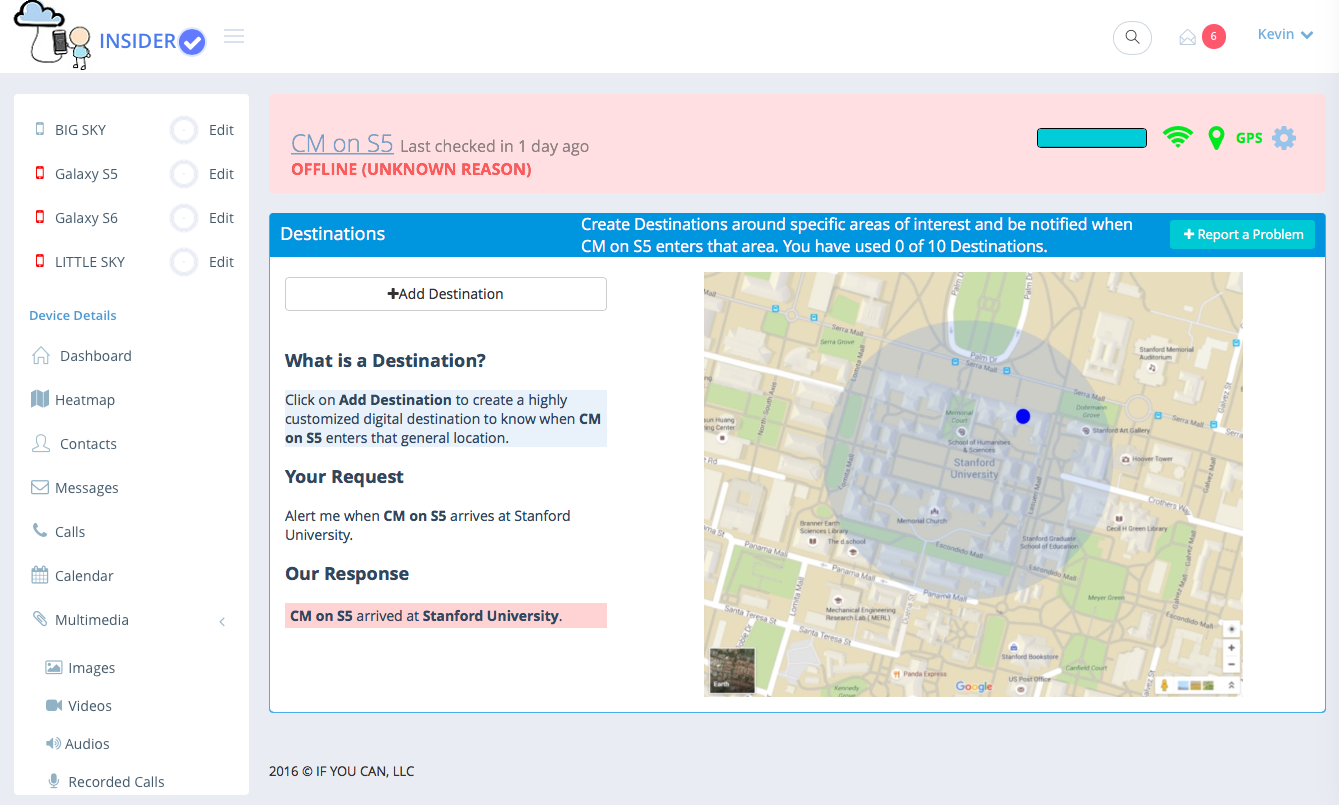
Task: Edit the LITTLE SKY device
Action: [x=221, y=262]
